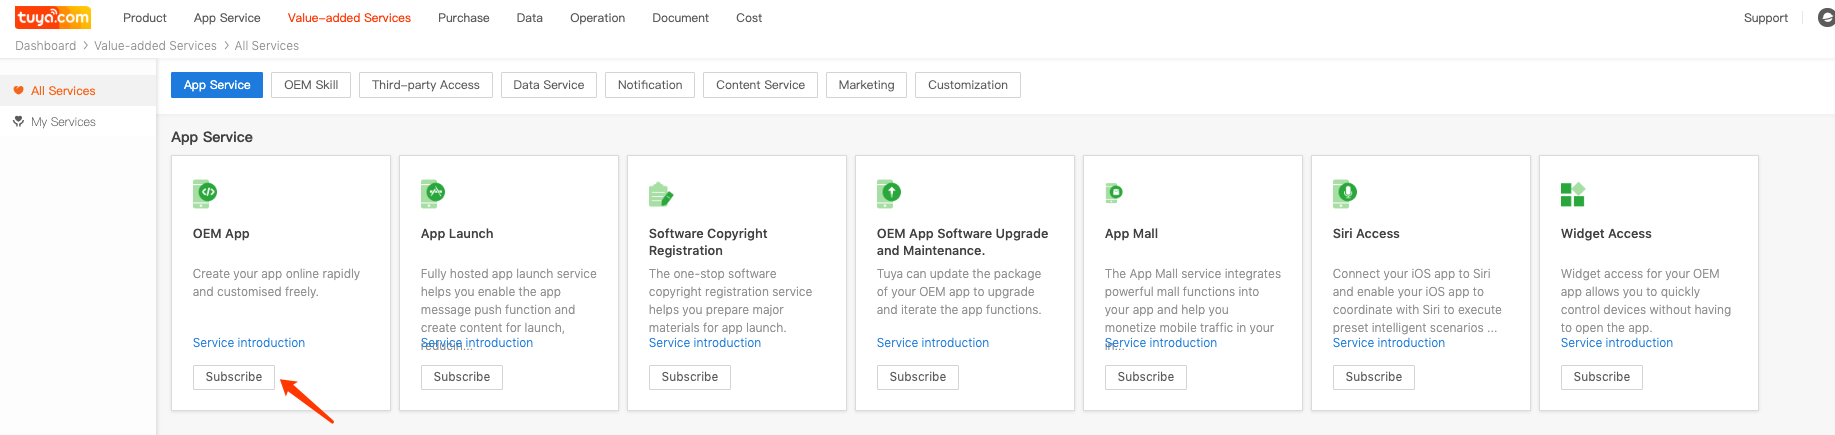1835x435 pixels.
Task: Switch to the Data Service tab
Action: pyautogui.click(x=549, y=85)
